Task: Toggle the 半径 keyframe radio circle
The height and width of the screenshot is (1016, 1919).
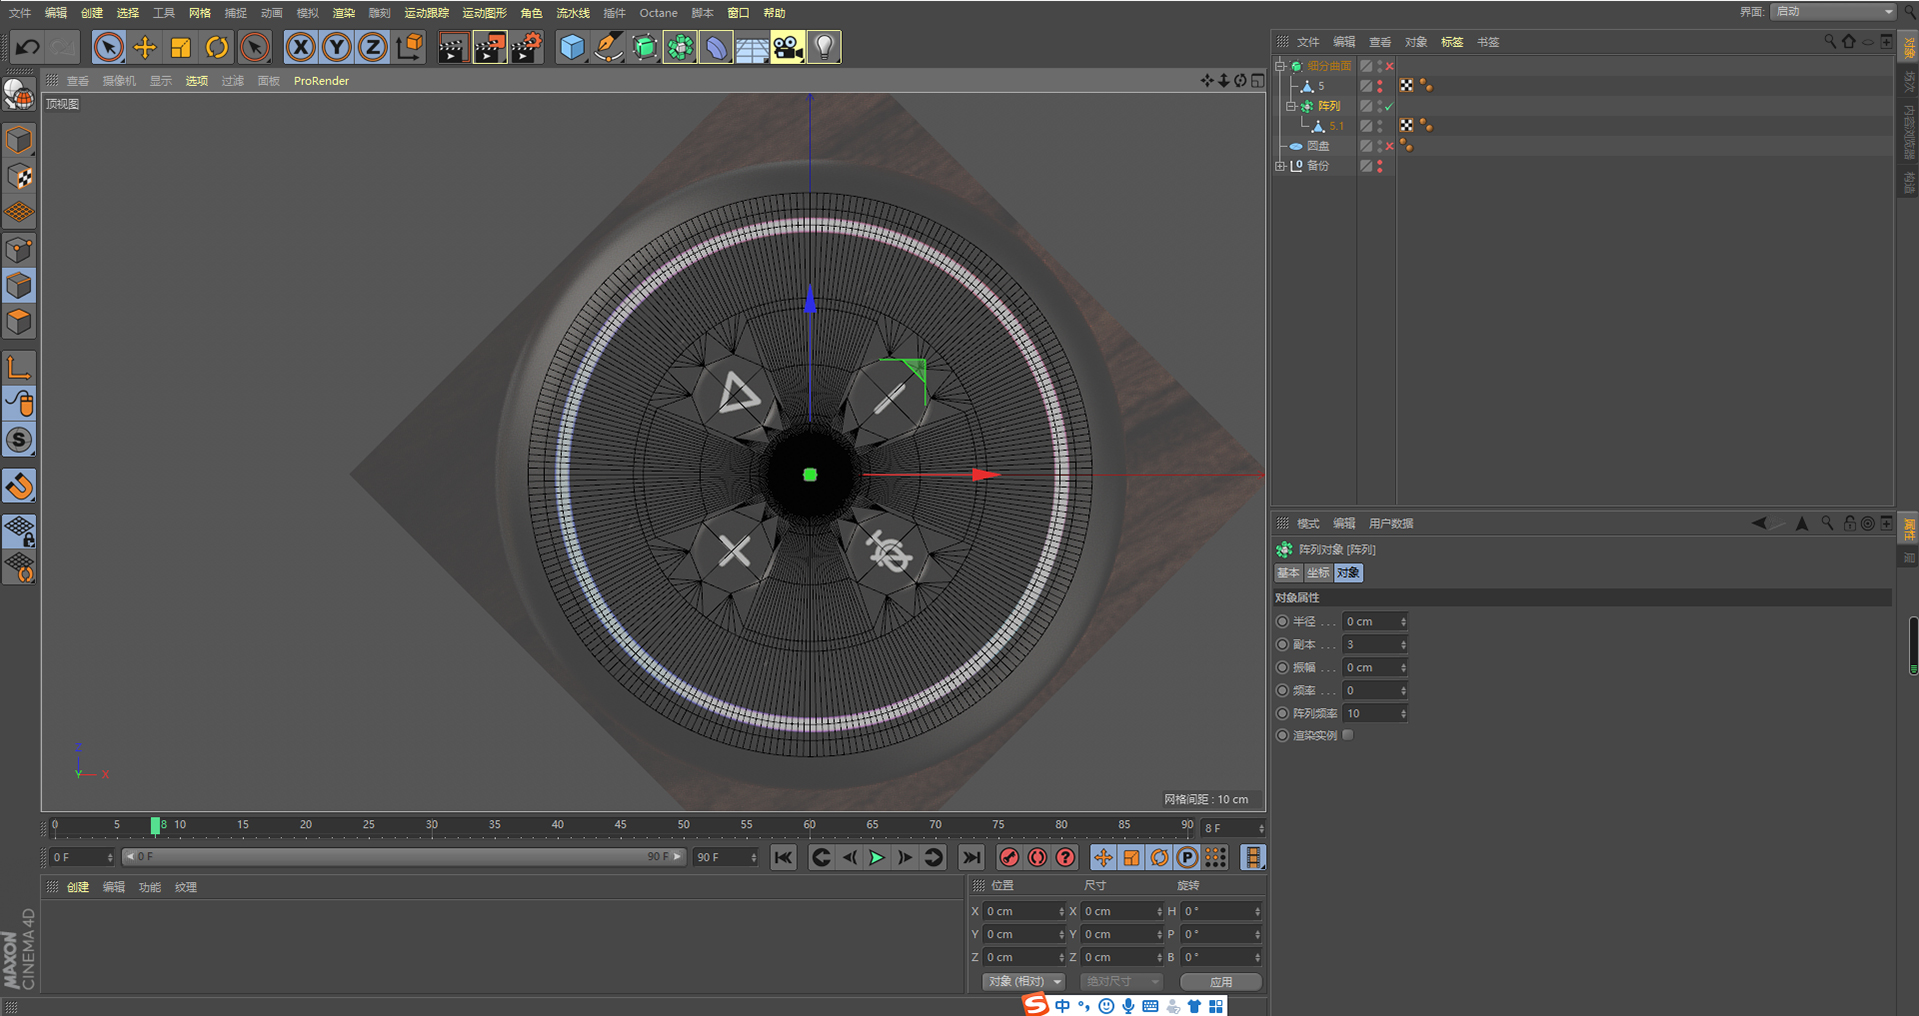Action: click(x=1282, y=621)
